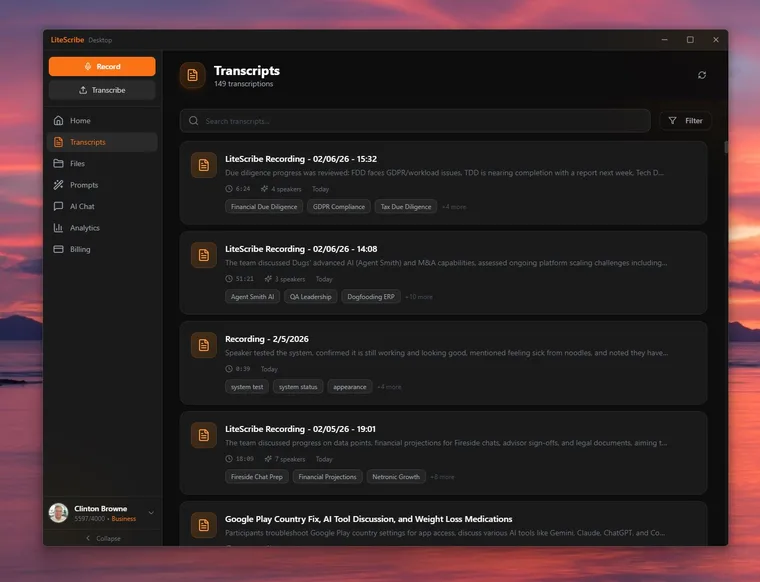This screenshot has width=760, height=582.
Task: Select the QA Leadership tag
Action: (x=311, y=297)
